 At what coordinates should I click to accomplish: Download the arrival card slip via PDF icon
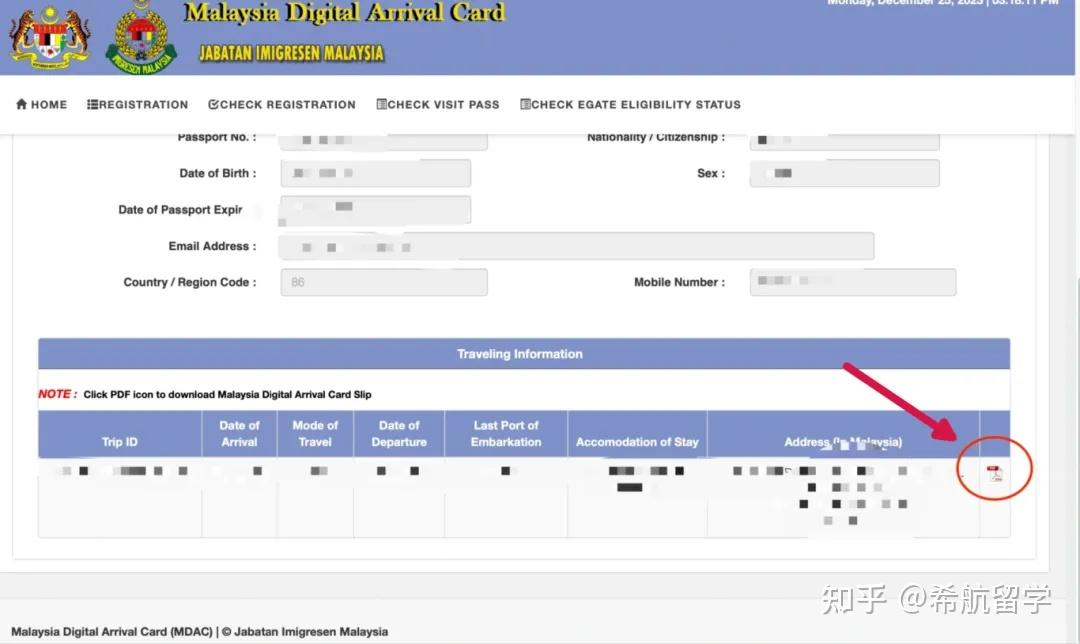995,473
